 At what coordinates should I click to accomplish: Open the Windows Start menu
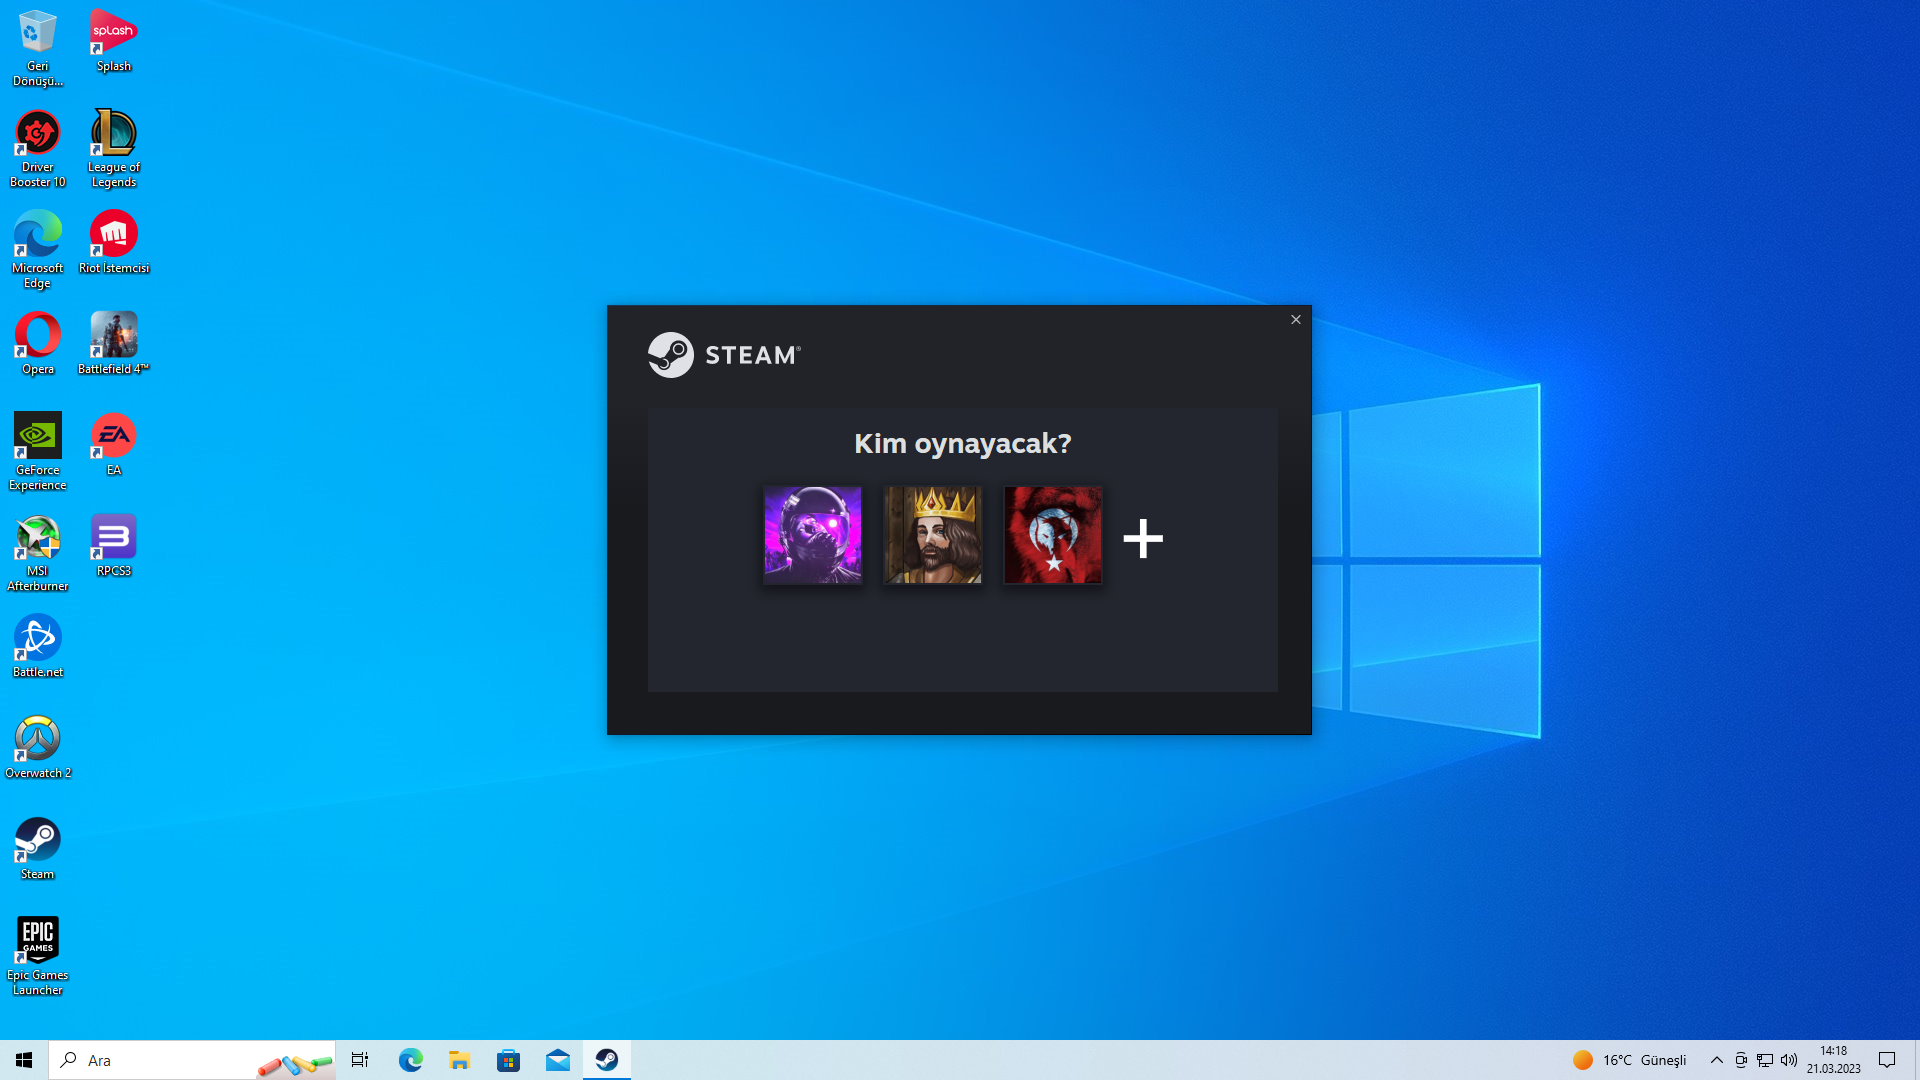point(24,1060)
